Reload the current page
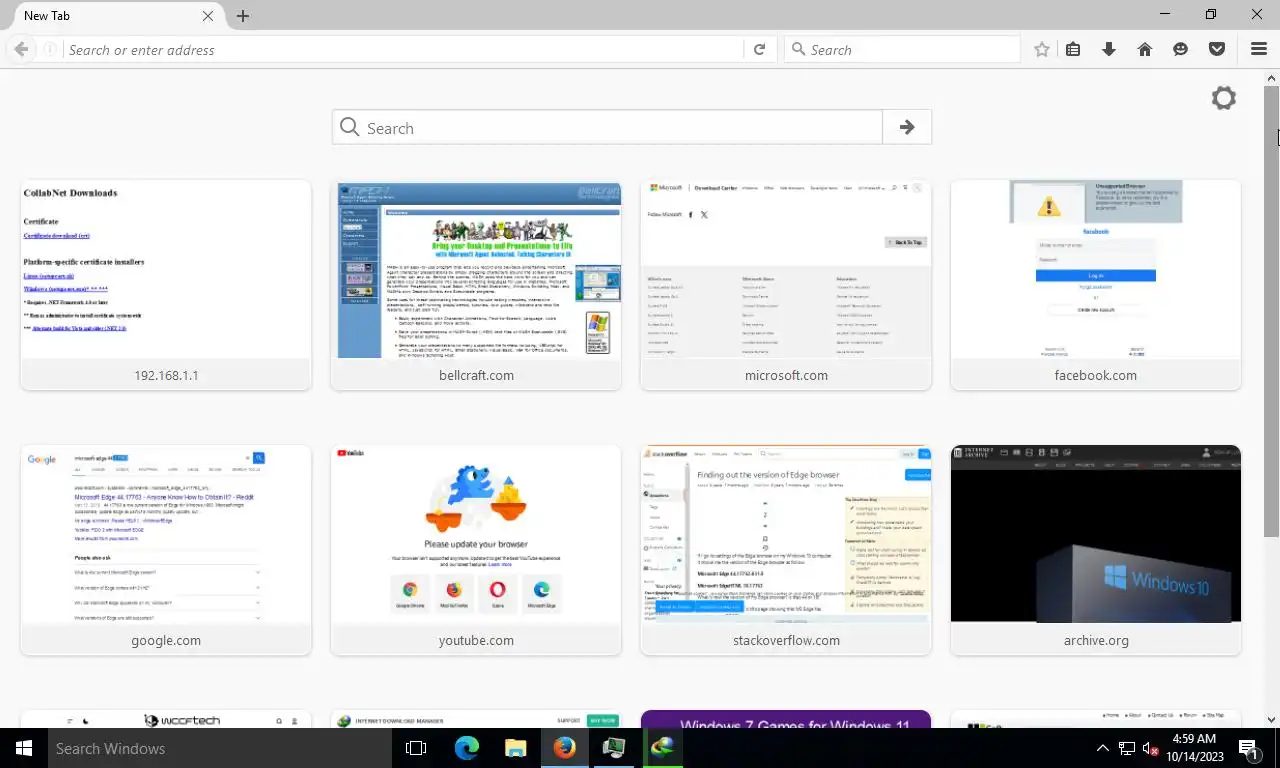1280x768 pixels. coord(759,50)
